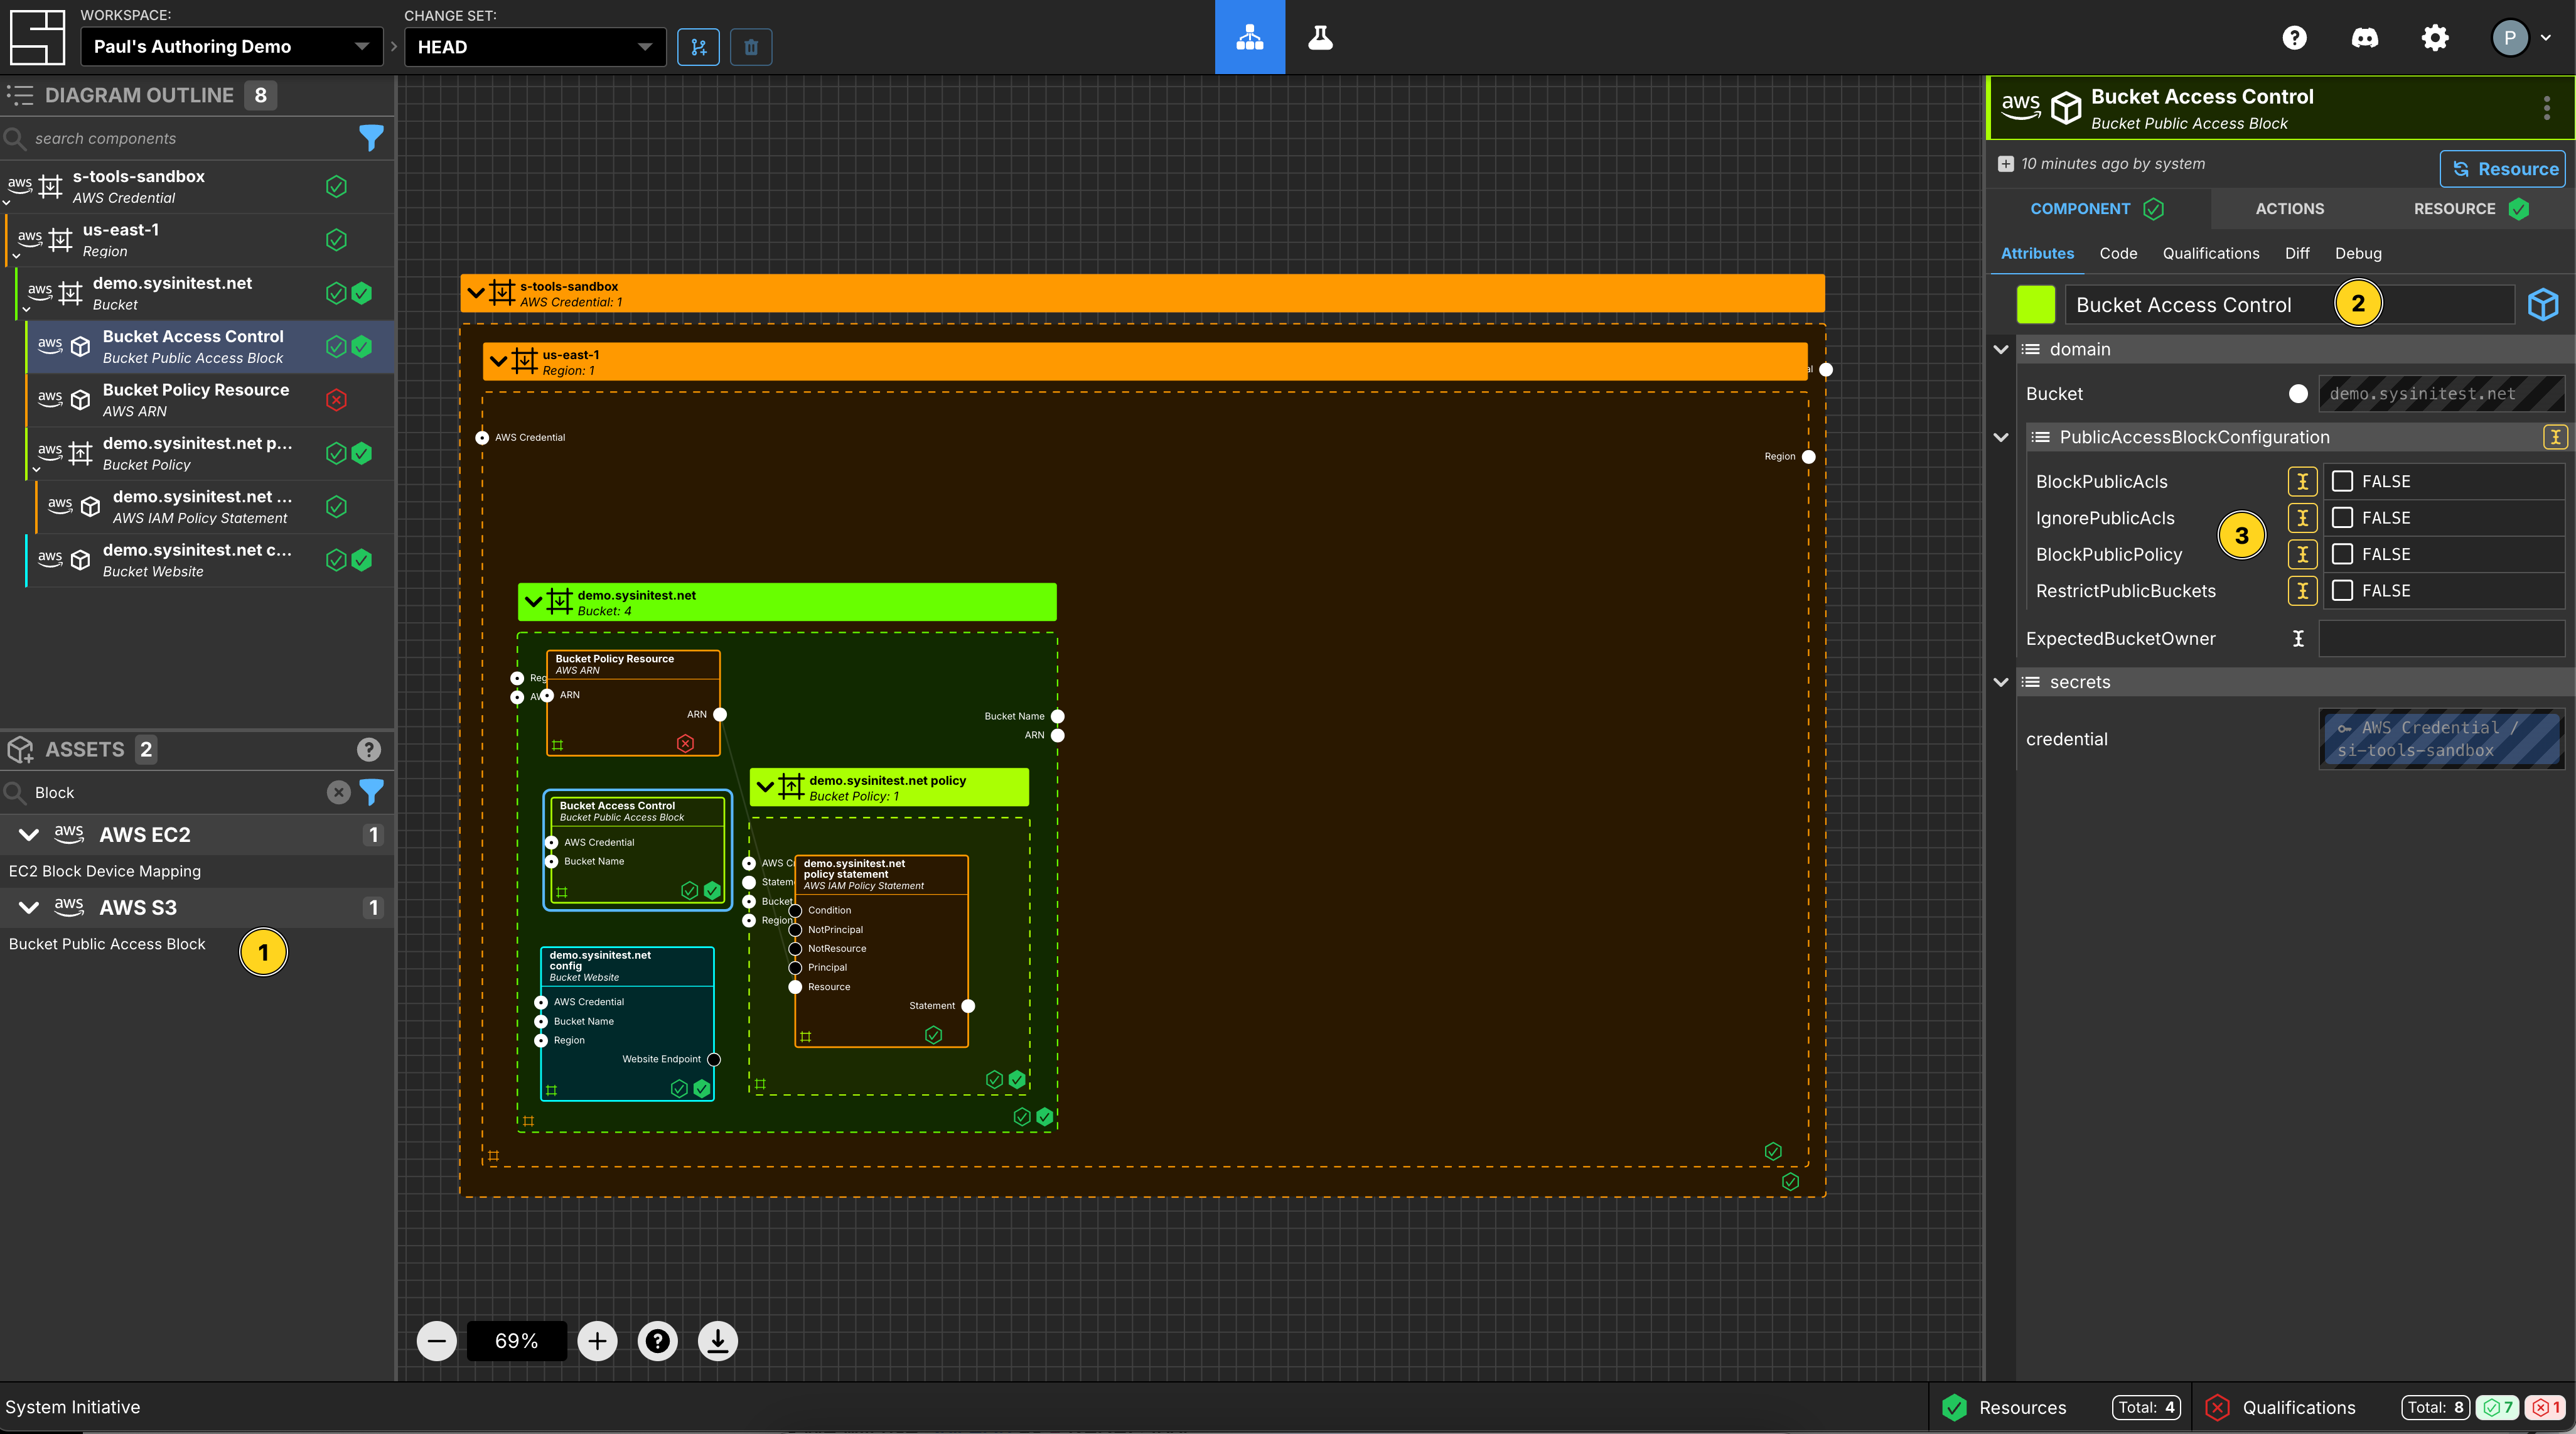The image size is (2576, 1434).
Task: Edit the Bucket Access Control name field
Action: pos(2289,304)
